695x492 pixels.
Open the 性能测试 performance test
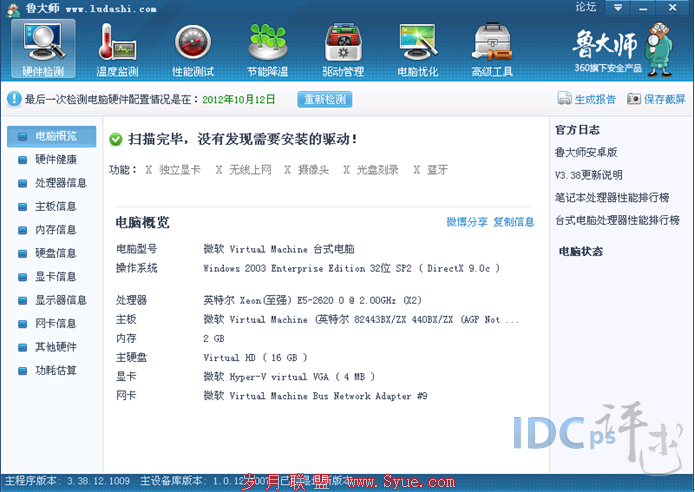[x=193, y=50]
